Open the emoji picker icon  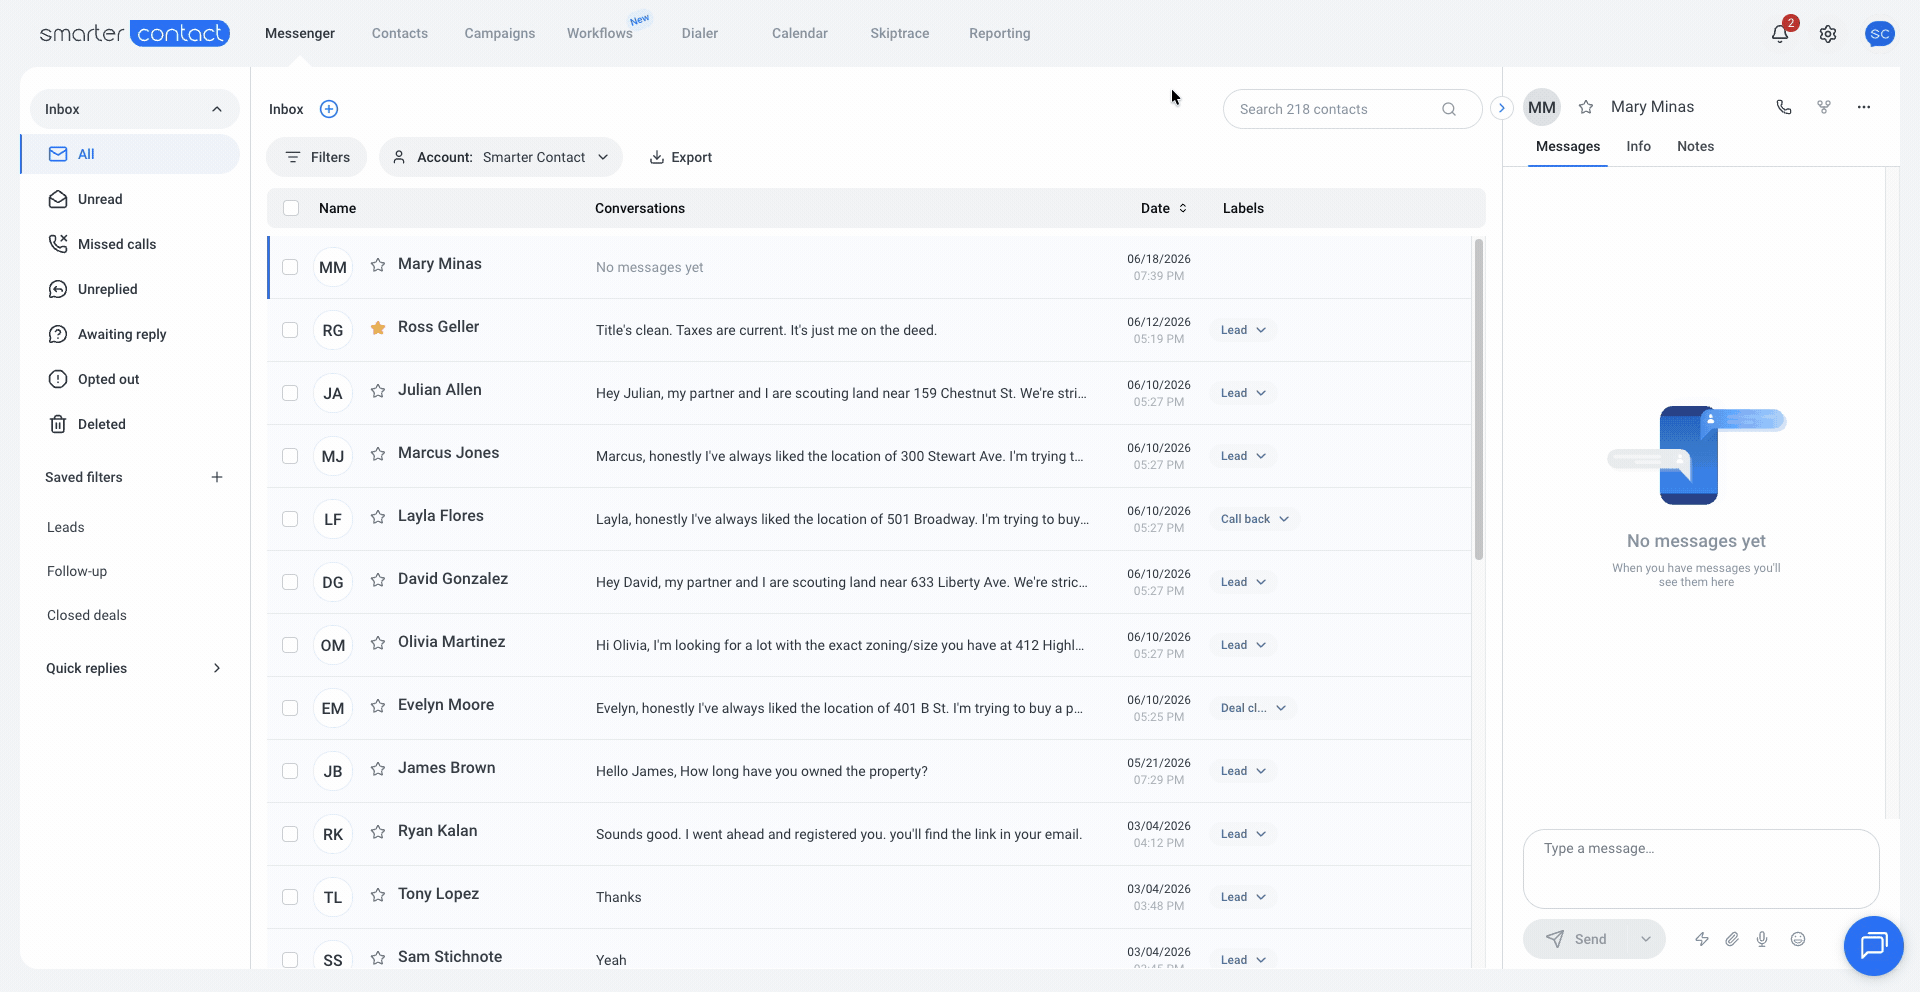point(1798,939)
